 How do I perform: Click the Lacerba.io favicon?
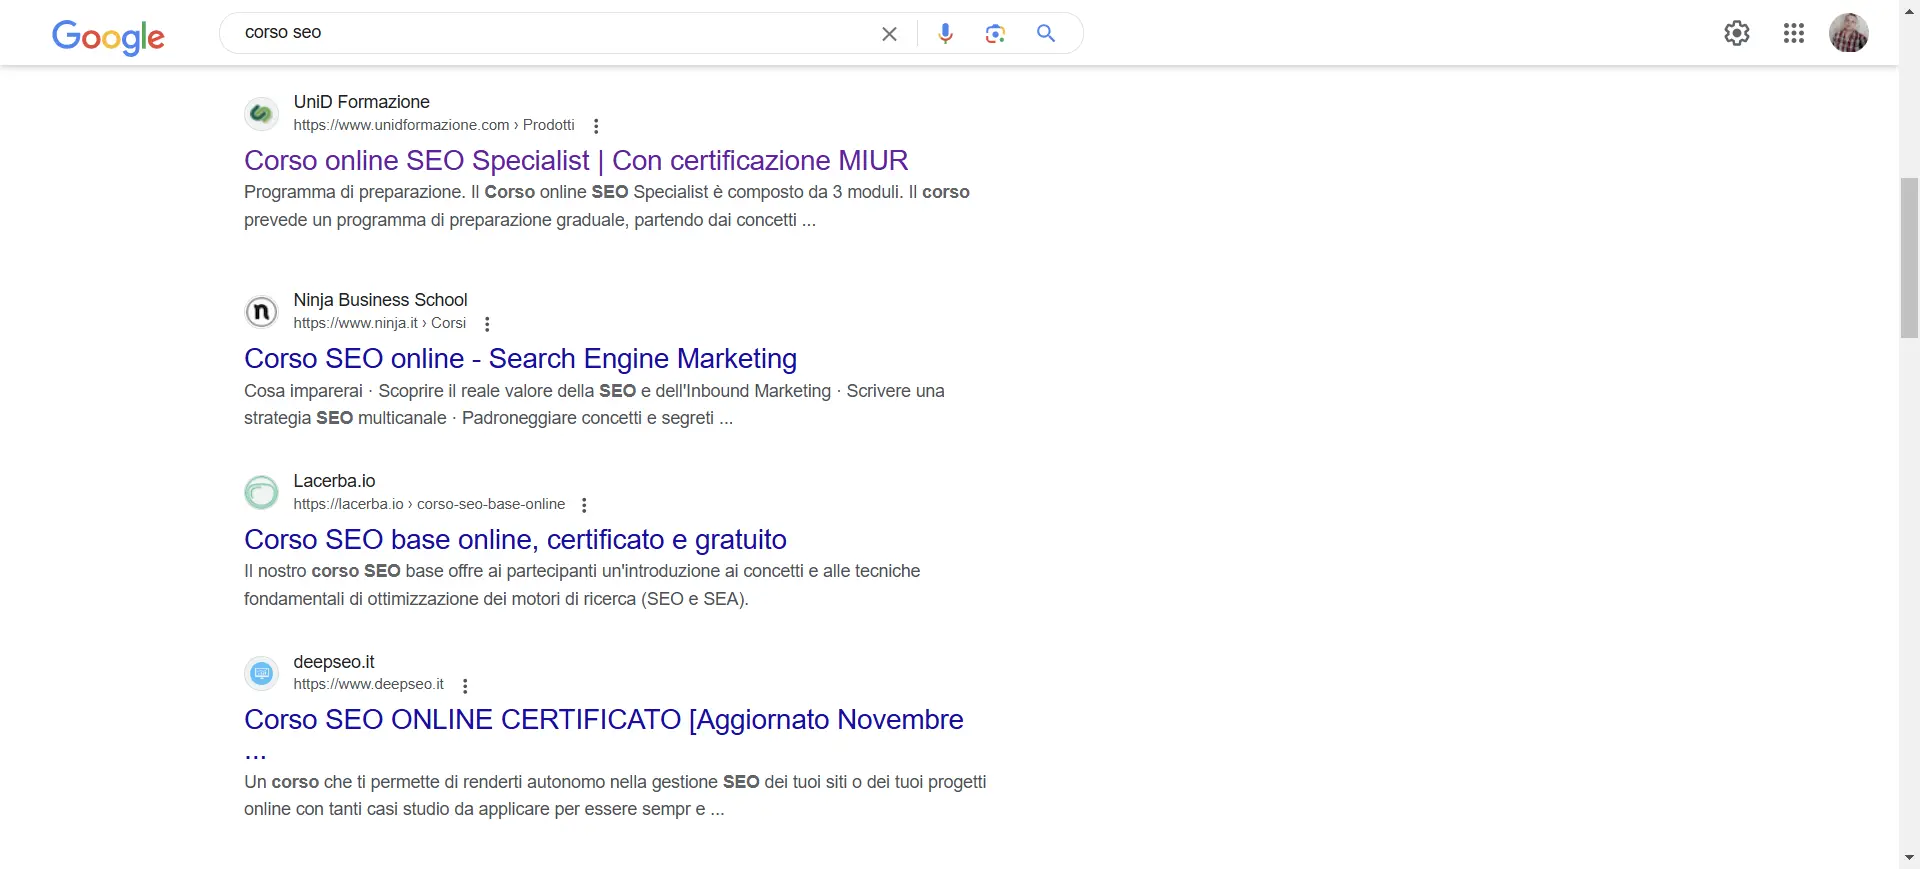(x=262, y=492)
